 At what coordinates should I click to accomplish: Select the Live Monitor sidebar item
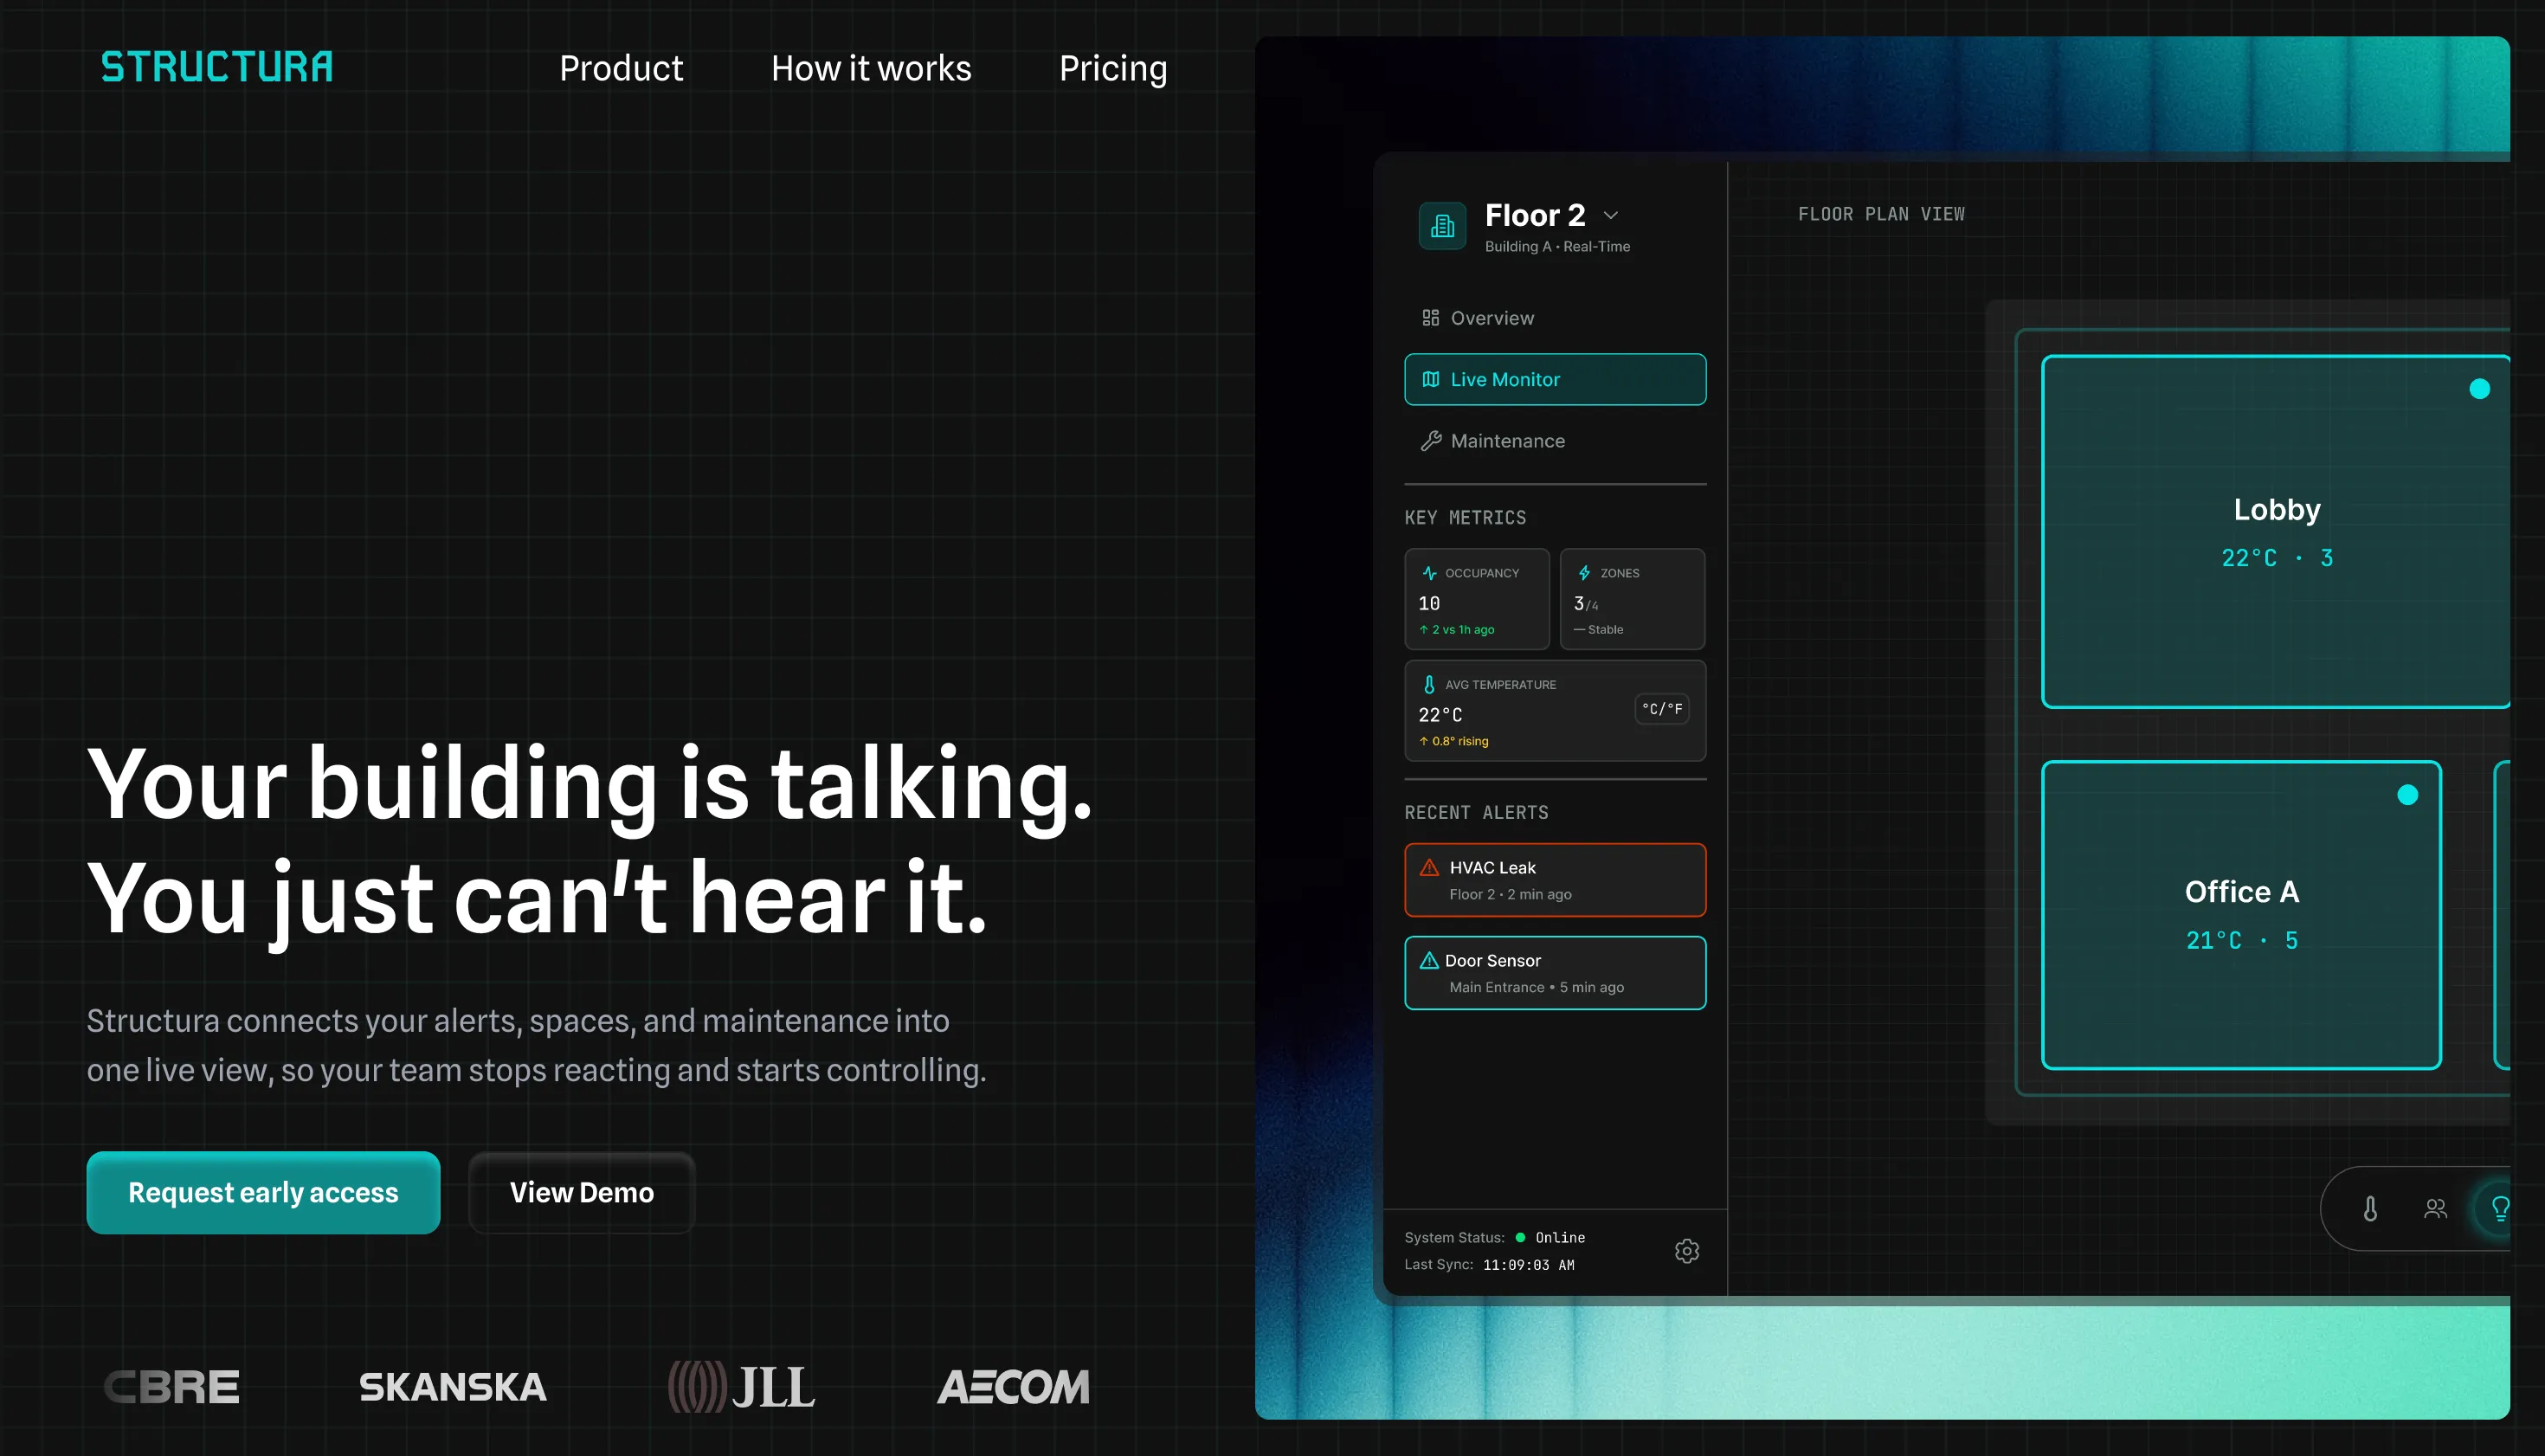[1555, 379]
